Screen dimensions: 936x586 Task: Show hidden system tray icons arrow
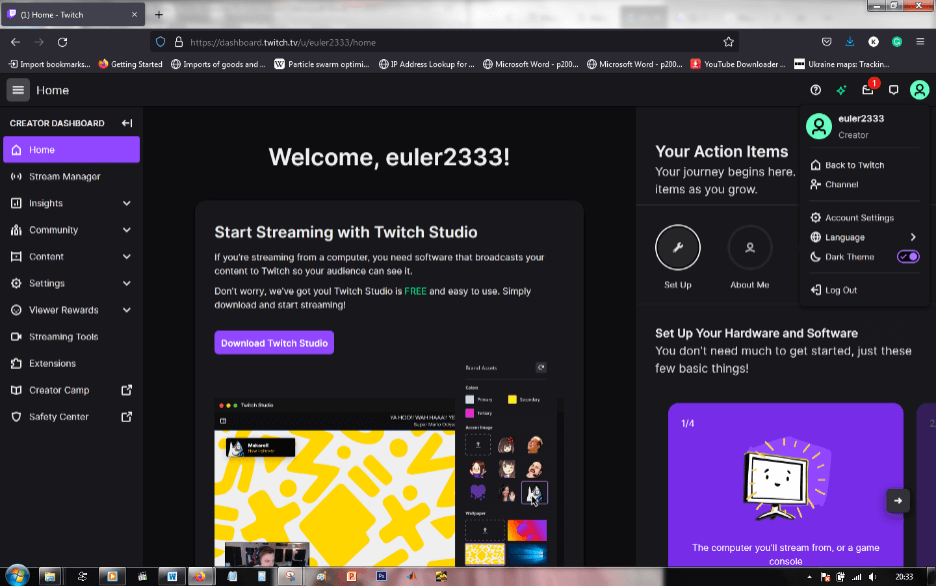point(809,577)
